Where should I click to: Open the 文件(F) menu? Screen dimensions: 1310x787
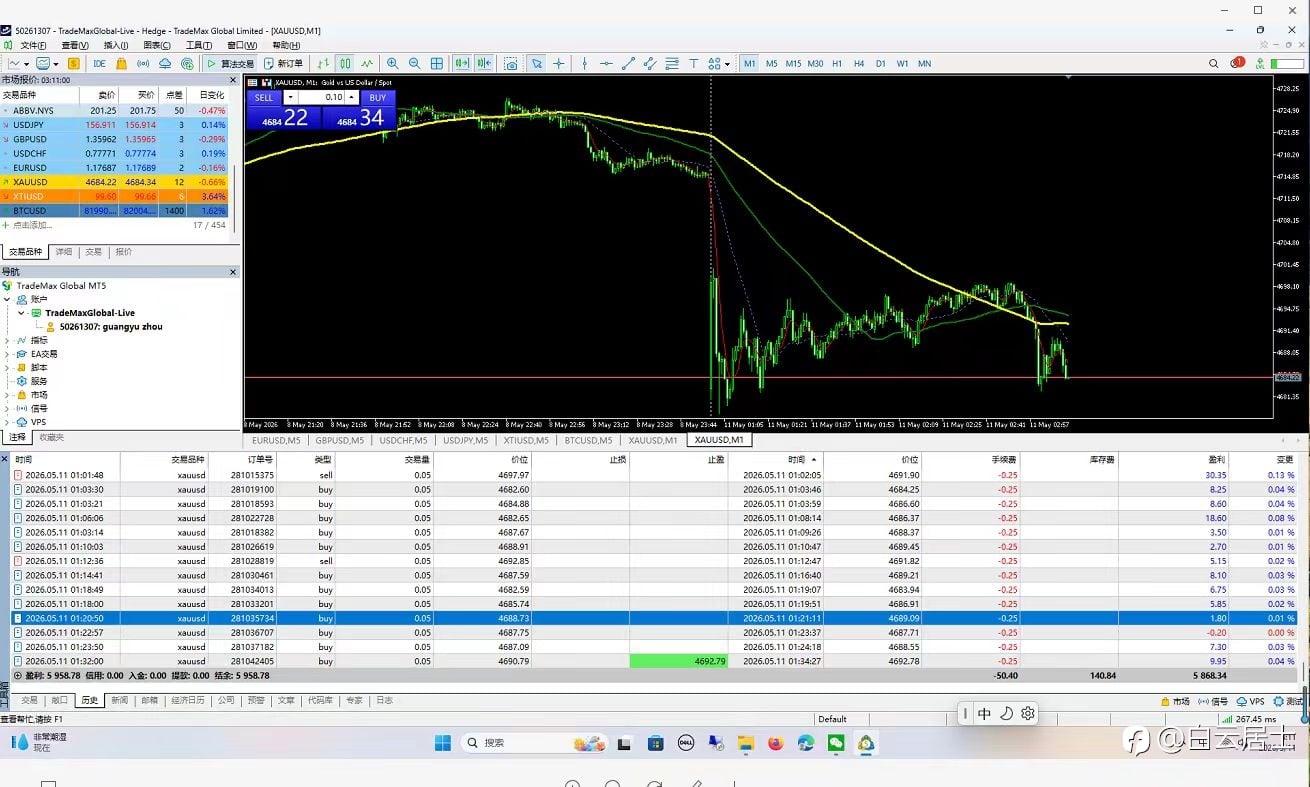coord(33,45)
